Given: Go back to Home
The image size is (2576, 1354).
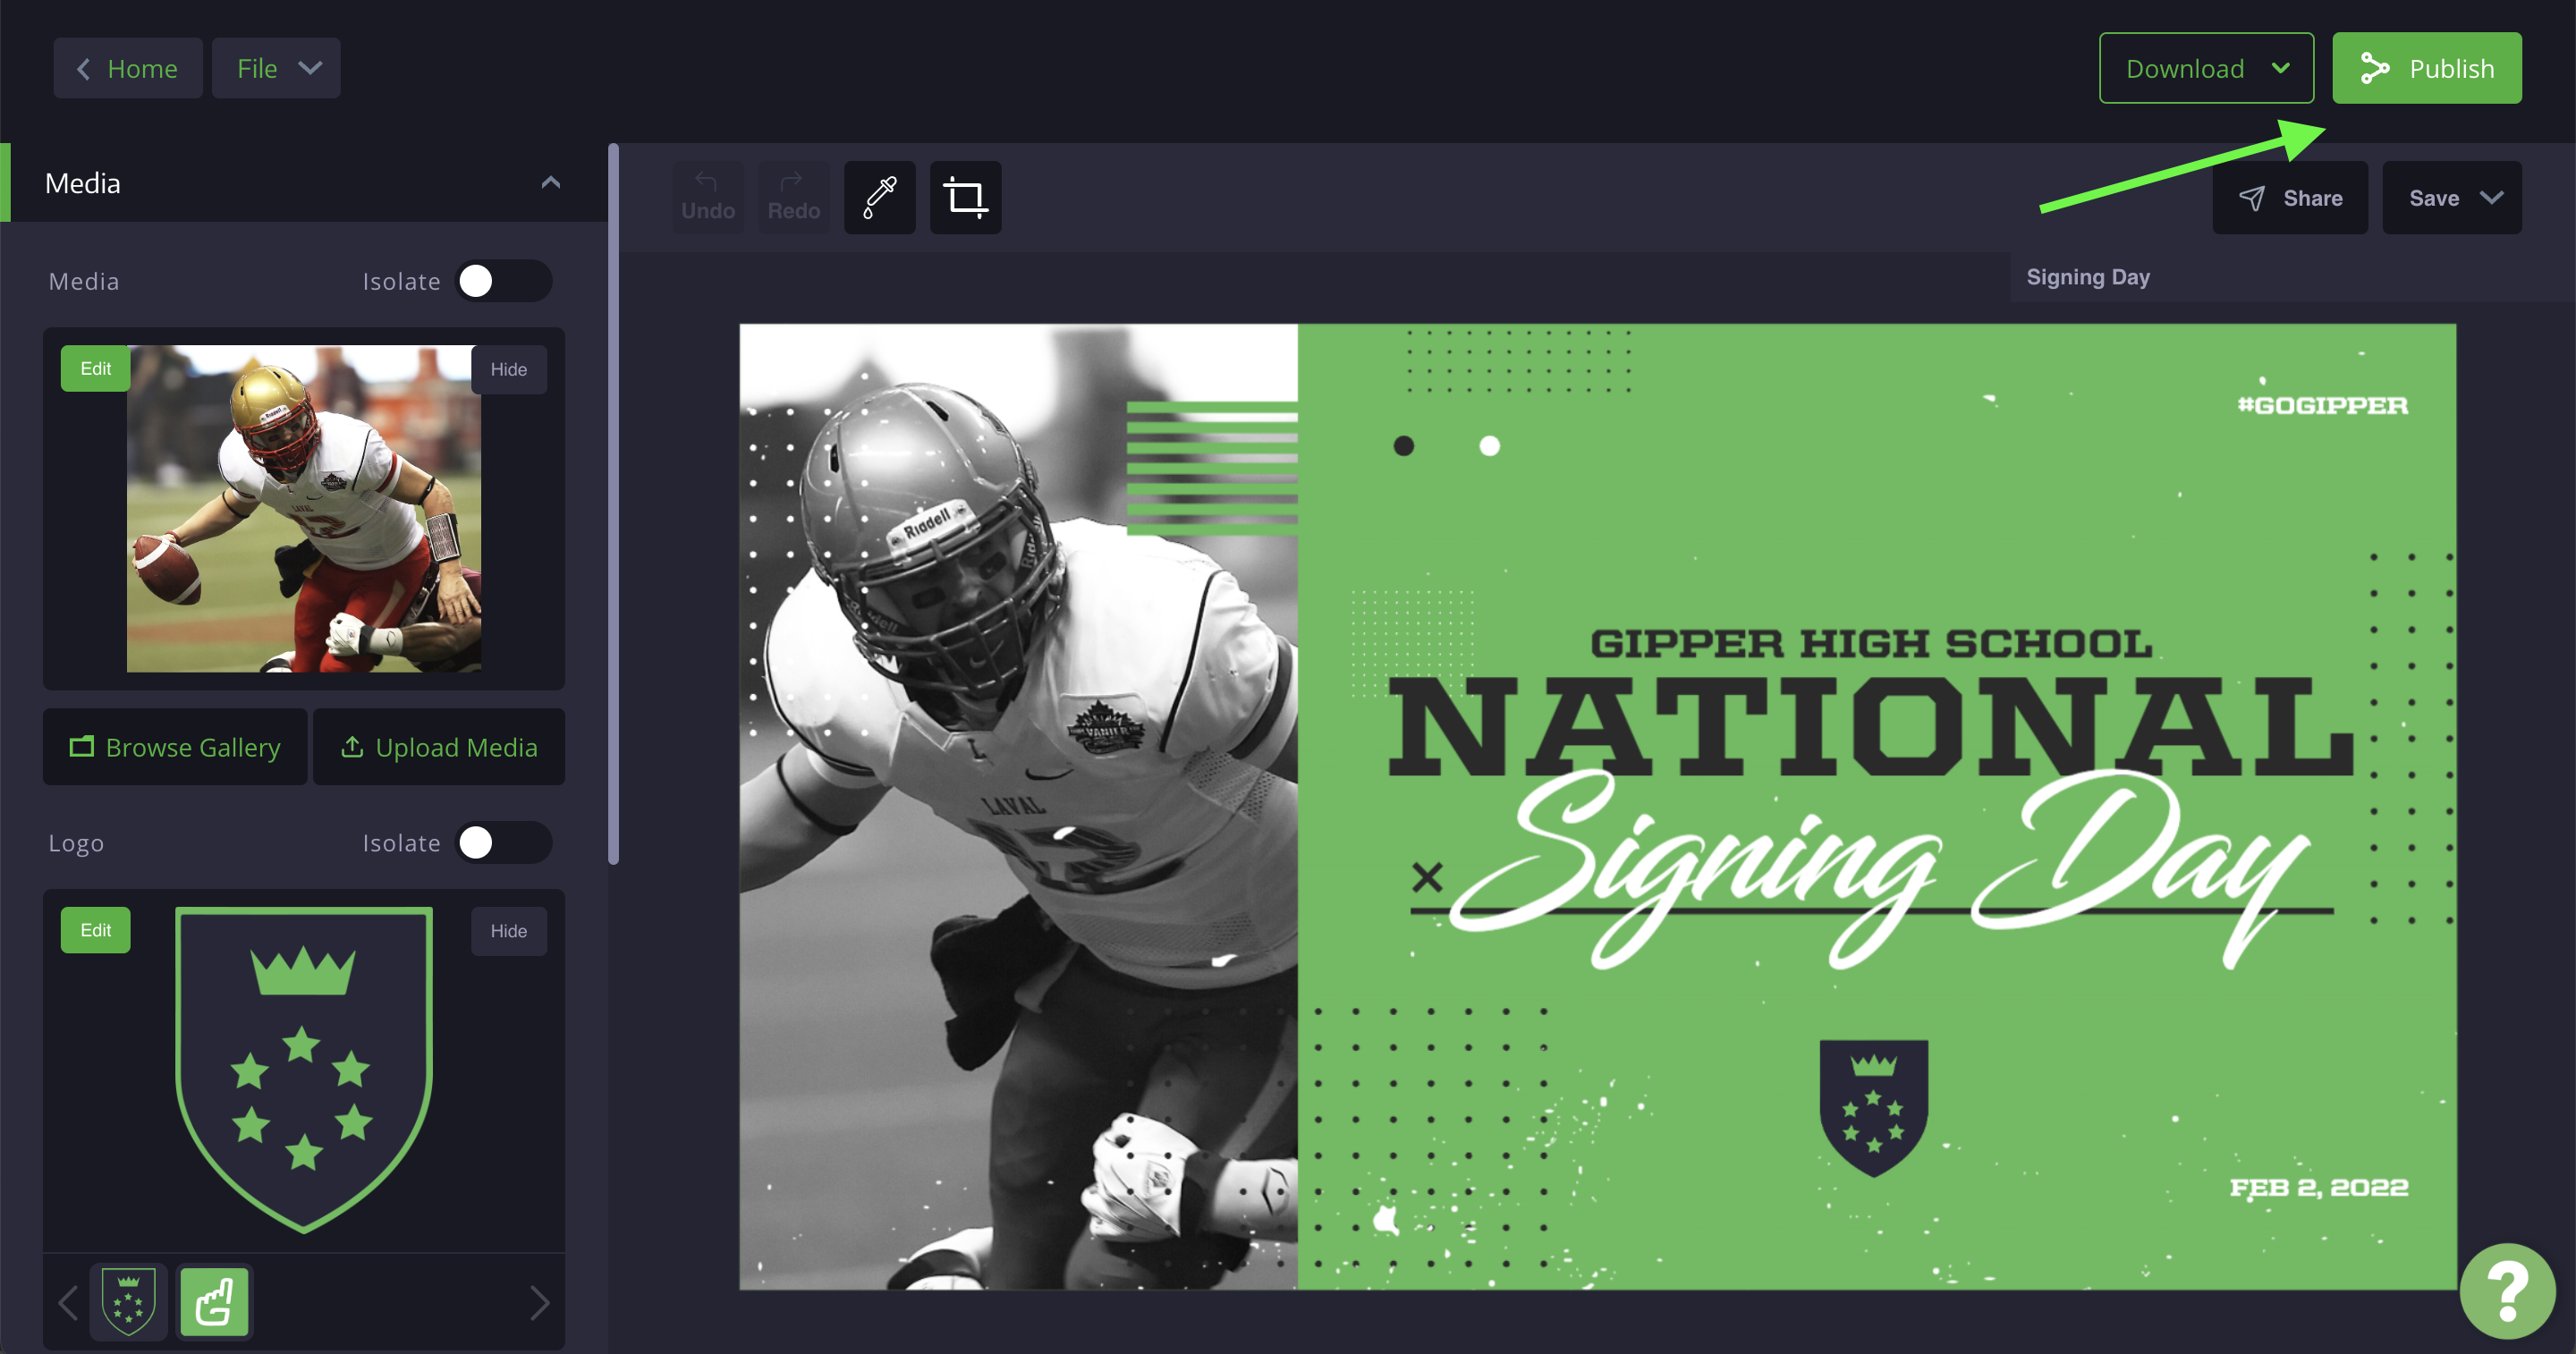Looking at the screenshot, I should (128, 68).
